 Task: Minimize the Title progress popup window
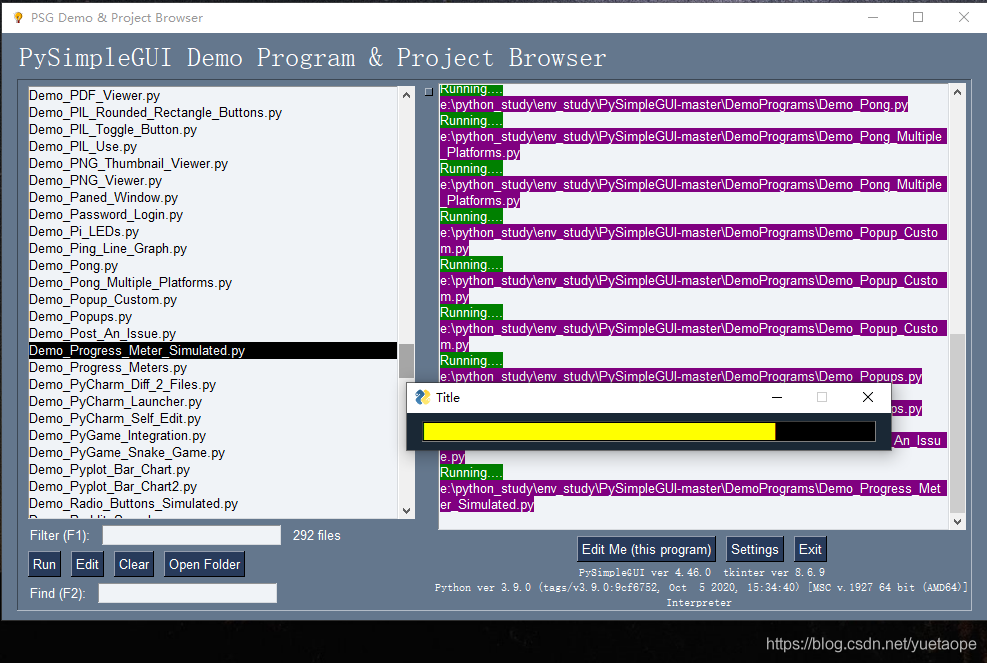777,397
